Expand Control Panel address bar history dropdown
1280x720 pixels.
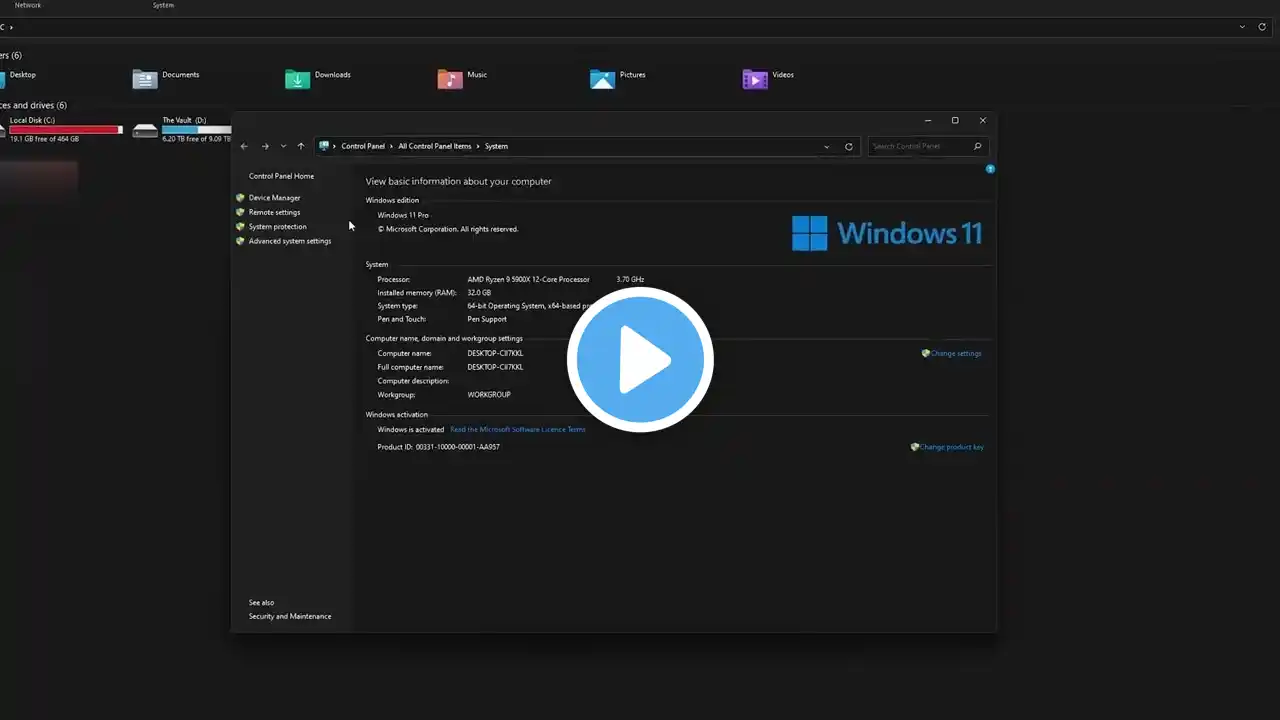click(x=826, y=146)
